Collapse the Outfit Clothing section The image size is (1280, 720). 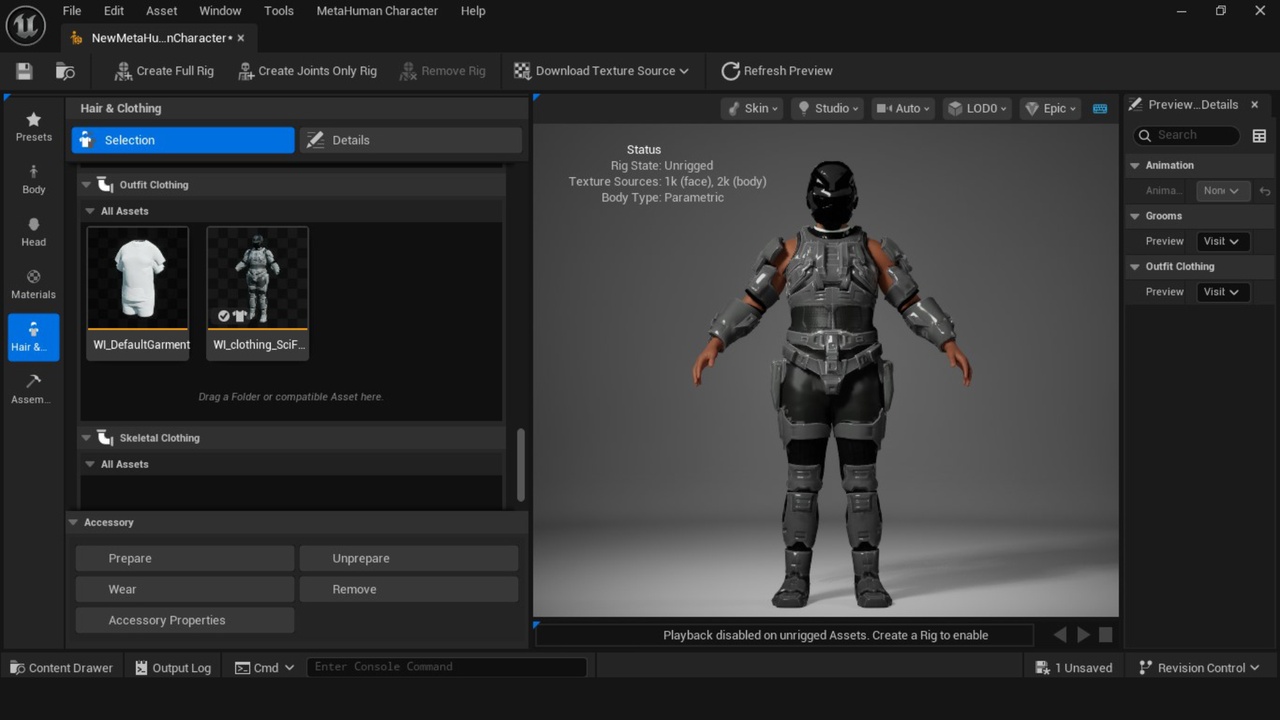click(x=87, y=185)
